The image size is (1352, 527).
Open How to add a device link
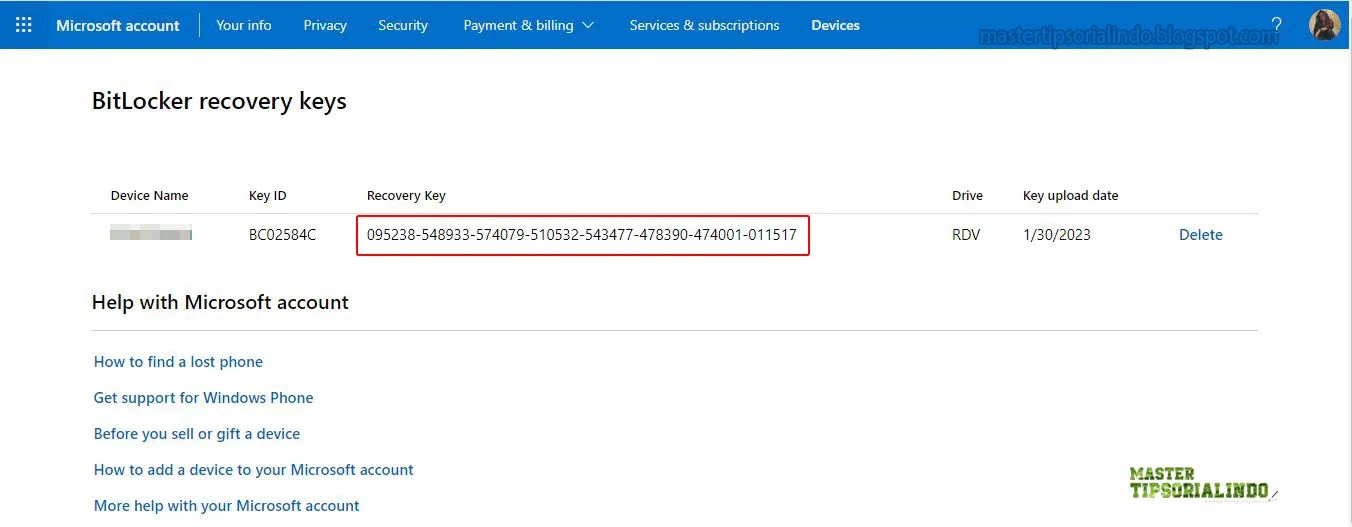point(253,470)
